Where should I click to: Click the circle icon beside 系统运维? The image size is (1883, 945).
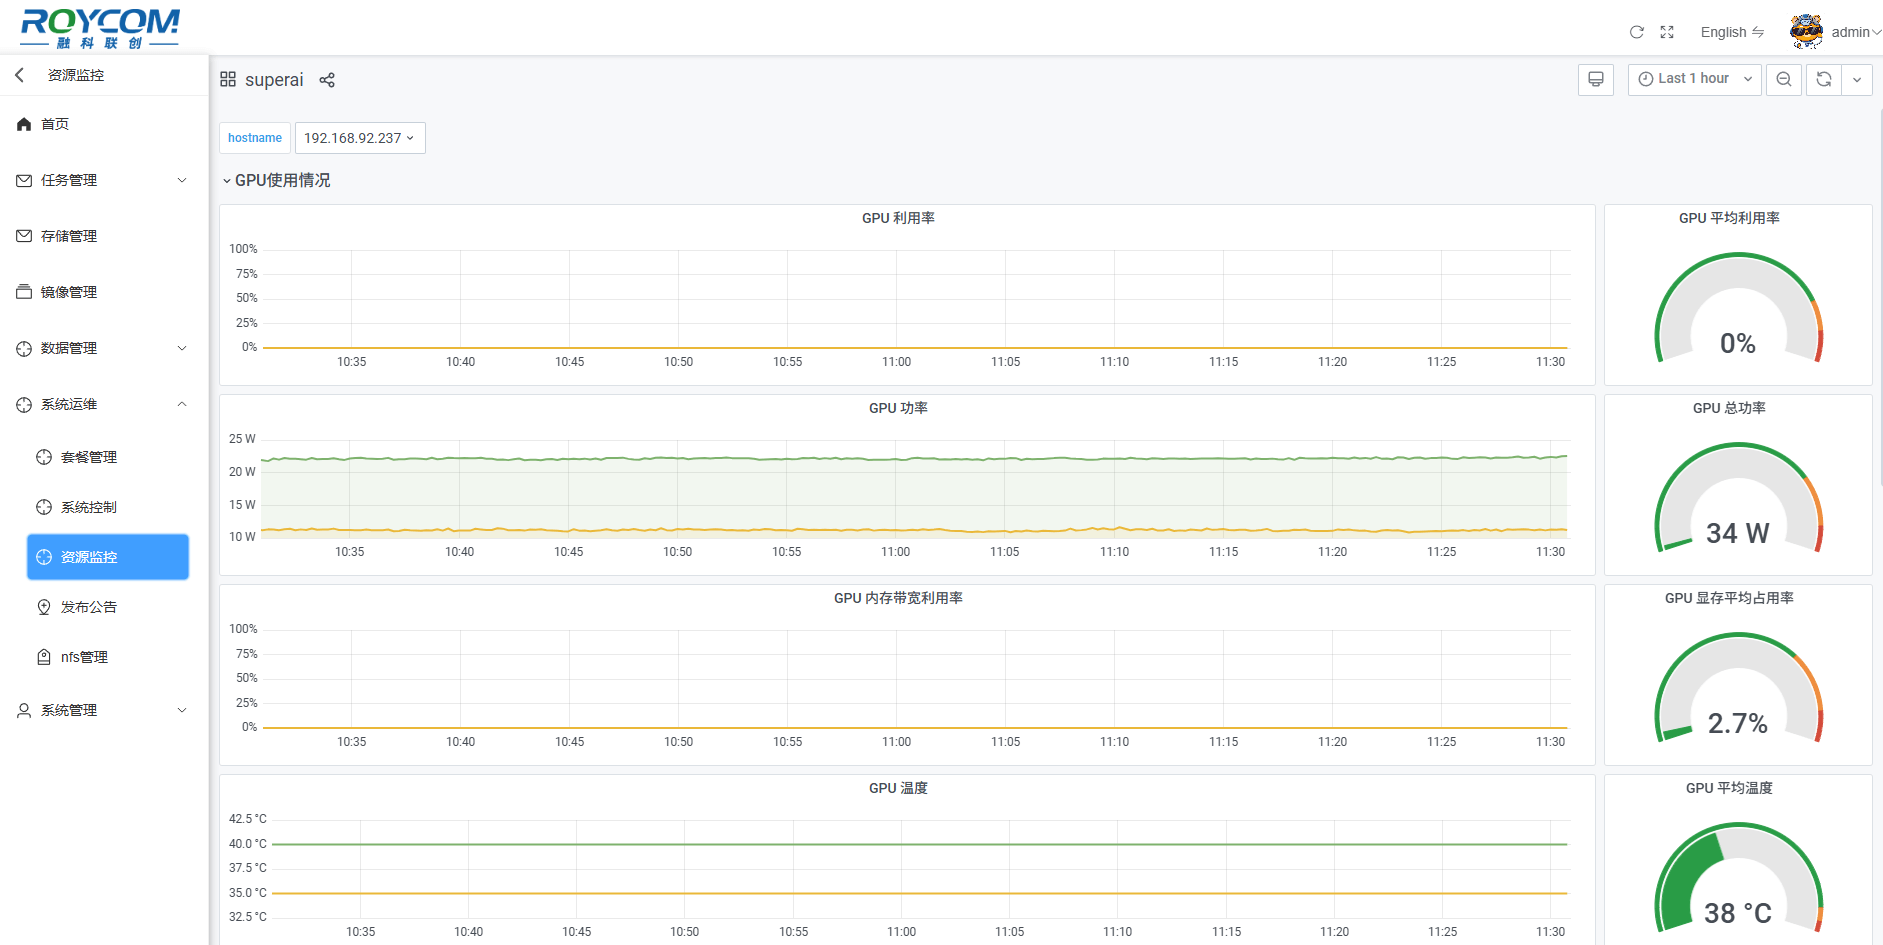24,404
